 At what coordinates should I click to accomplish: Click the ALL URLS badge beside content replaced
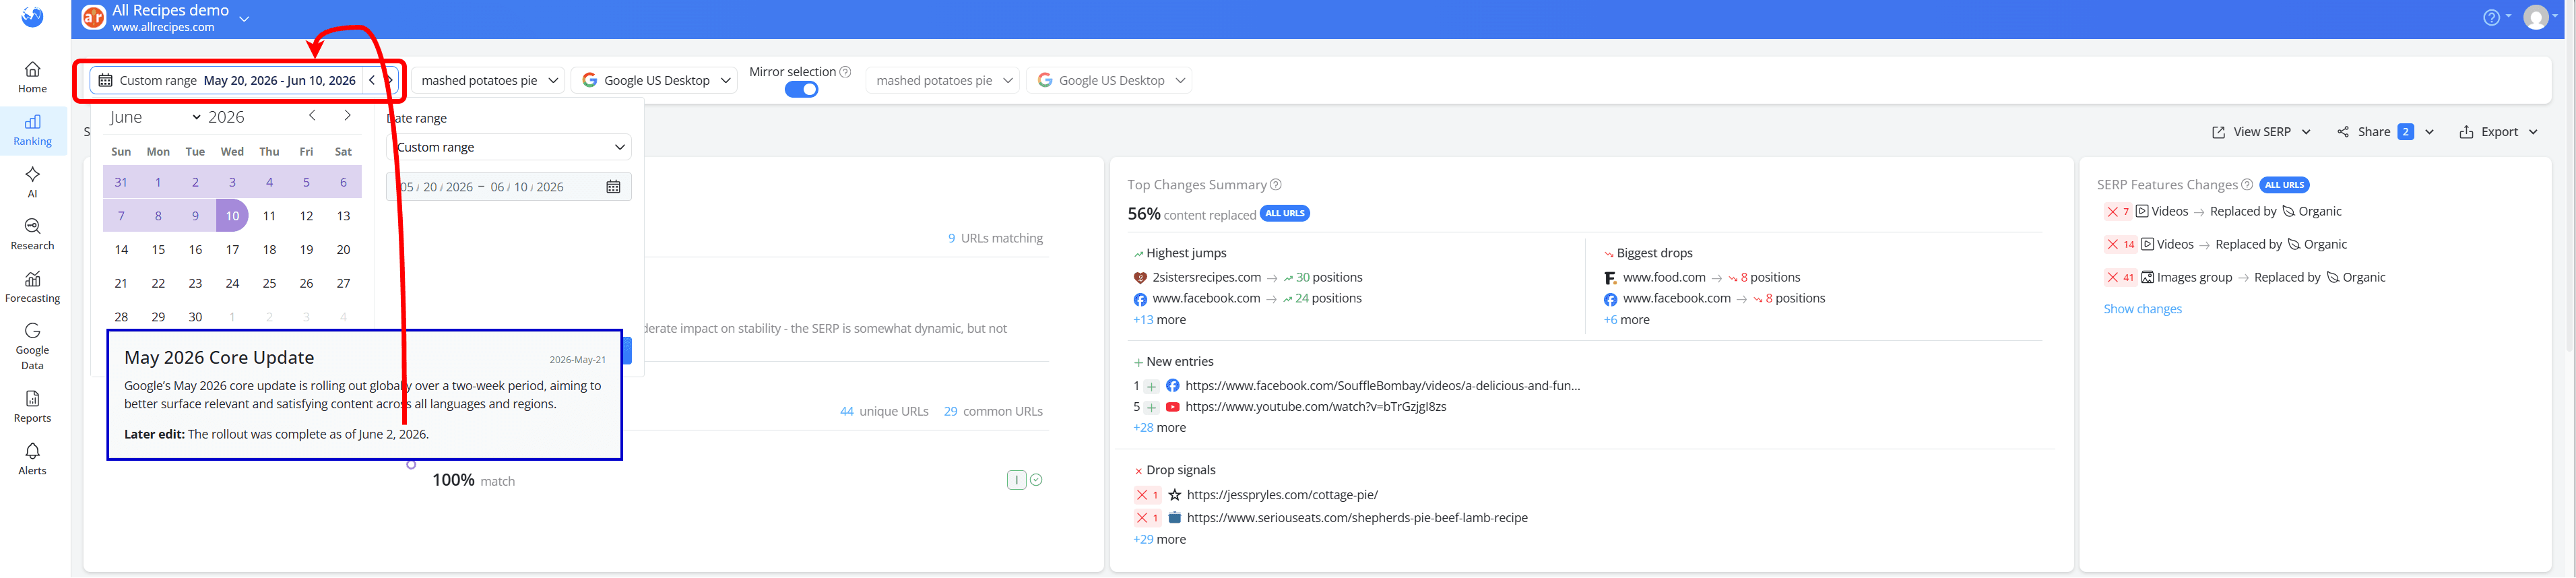tap(1284, 214)
